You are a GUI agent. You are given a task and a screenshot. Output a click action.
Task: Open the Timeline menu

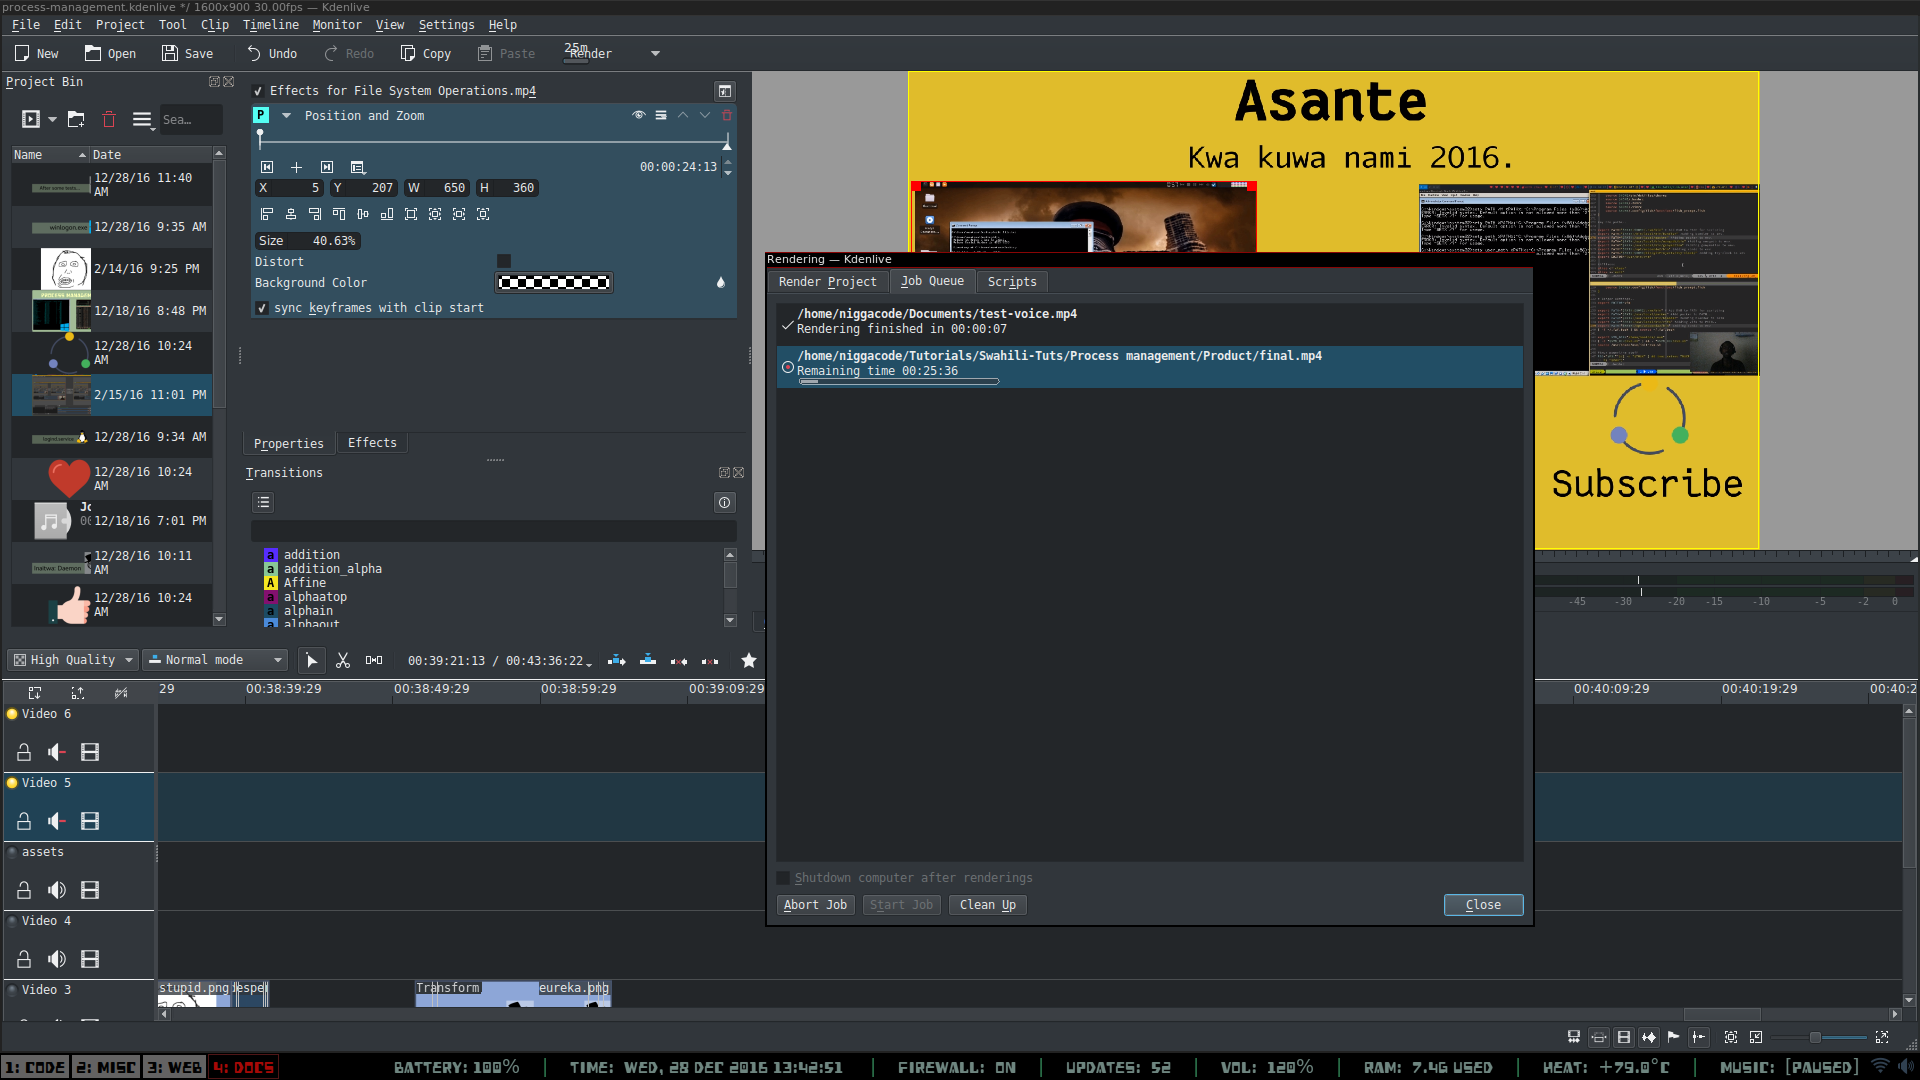(271, 25)
